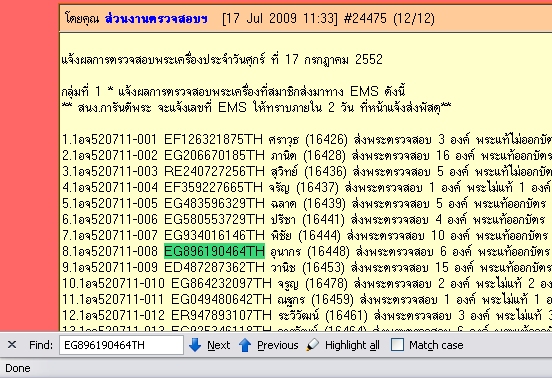
Task: Click the blue down arrow Next icon
Action: tap(195, 345)
